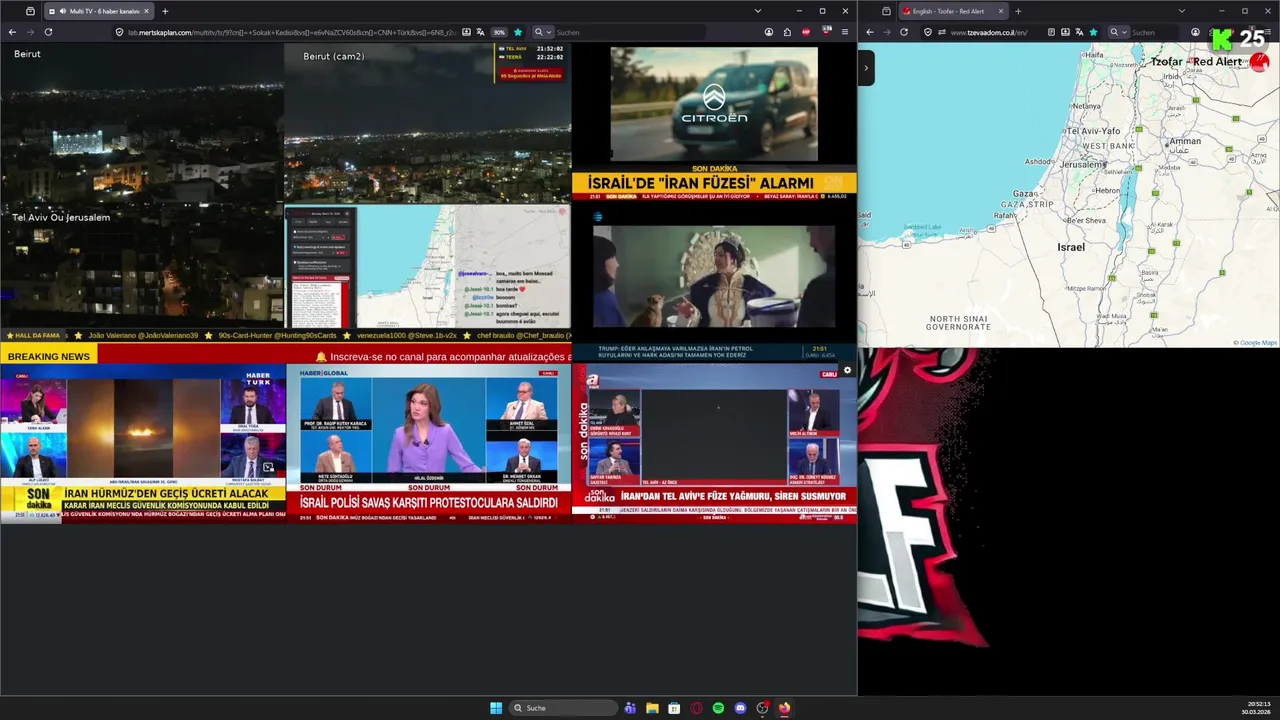Open account icon in Red Alert window

click(x=1195, y=32)
